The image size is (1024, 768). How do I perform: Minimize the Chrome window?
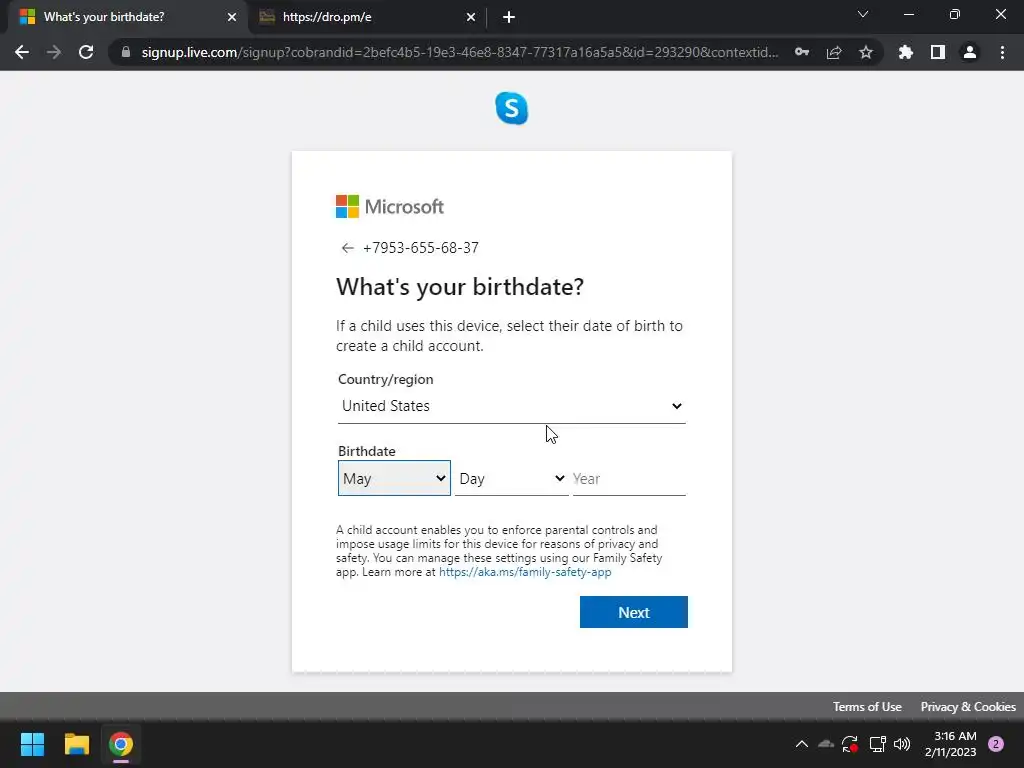[908, 14]
